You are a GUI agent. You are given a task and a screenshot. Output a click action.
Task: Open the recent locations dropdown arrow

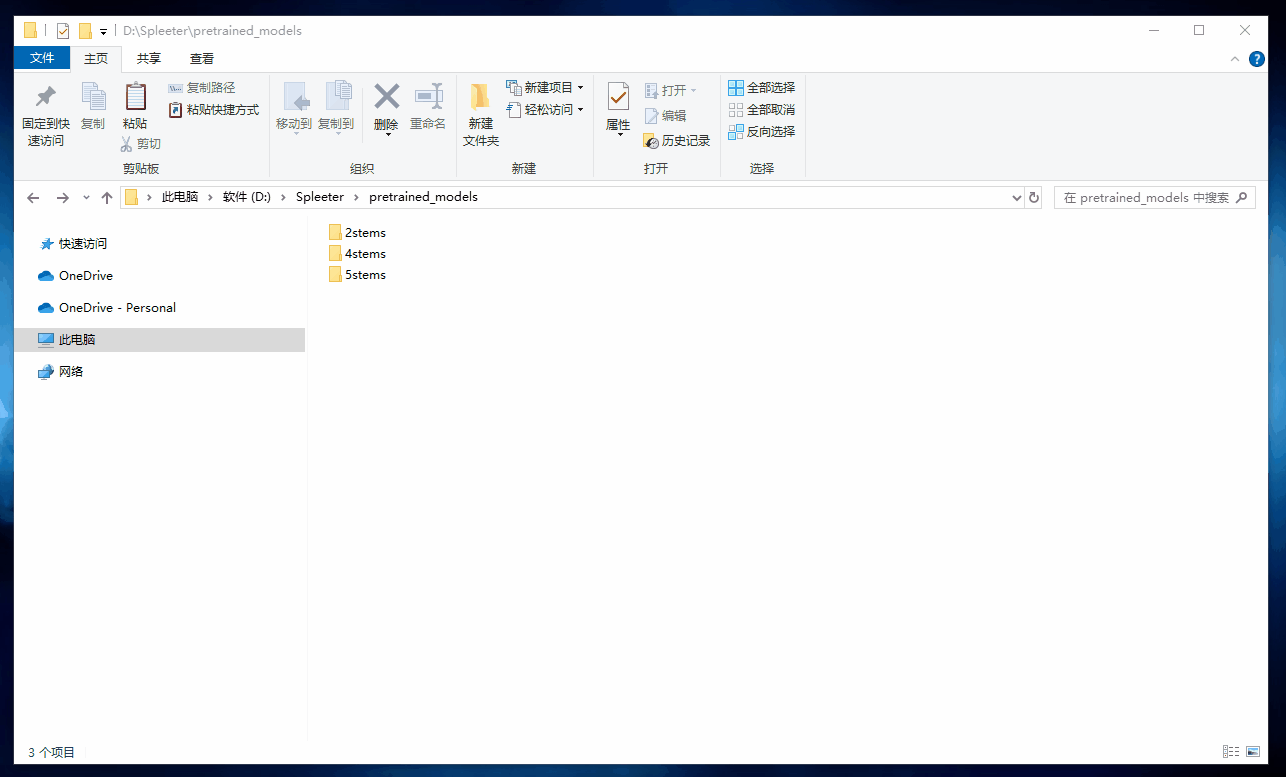86,198
